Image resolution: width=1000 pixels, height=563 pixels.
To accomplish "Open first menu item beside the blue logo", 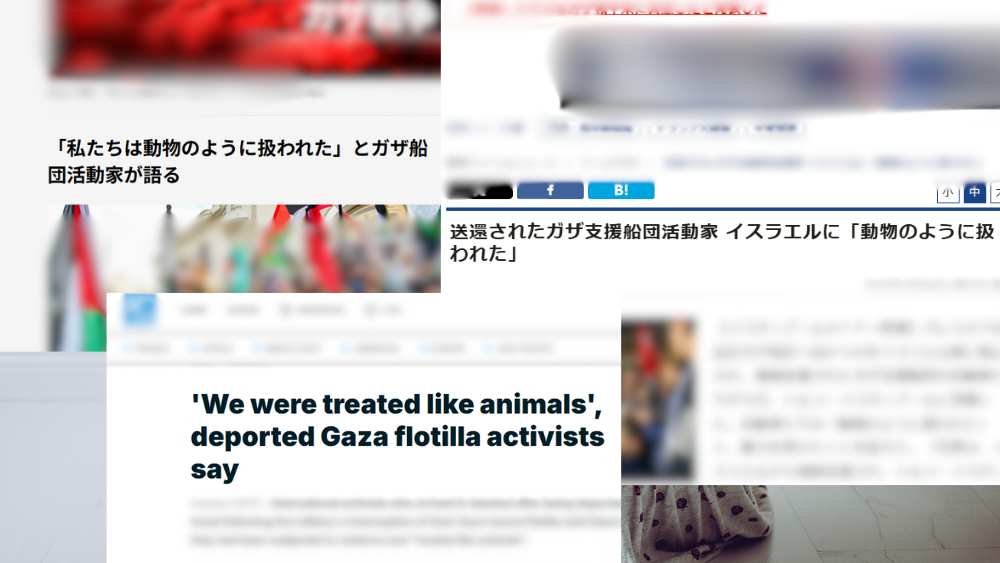I will (x=194, y=311).
